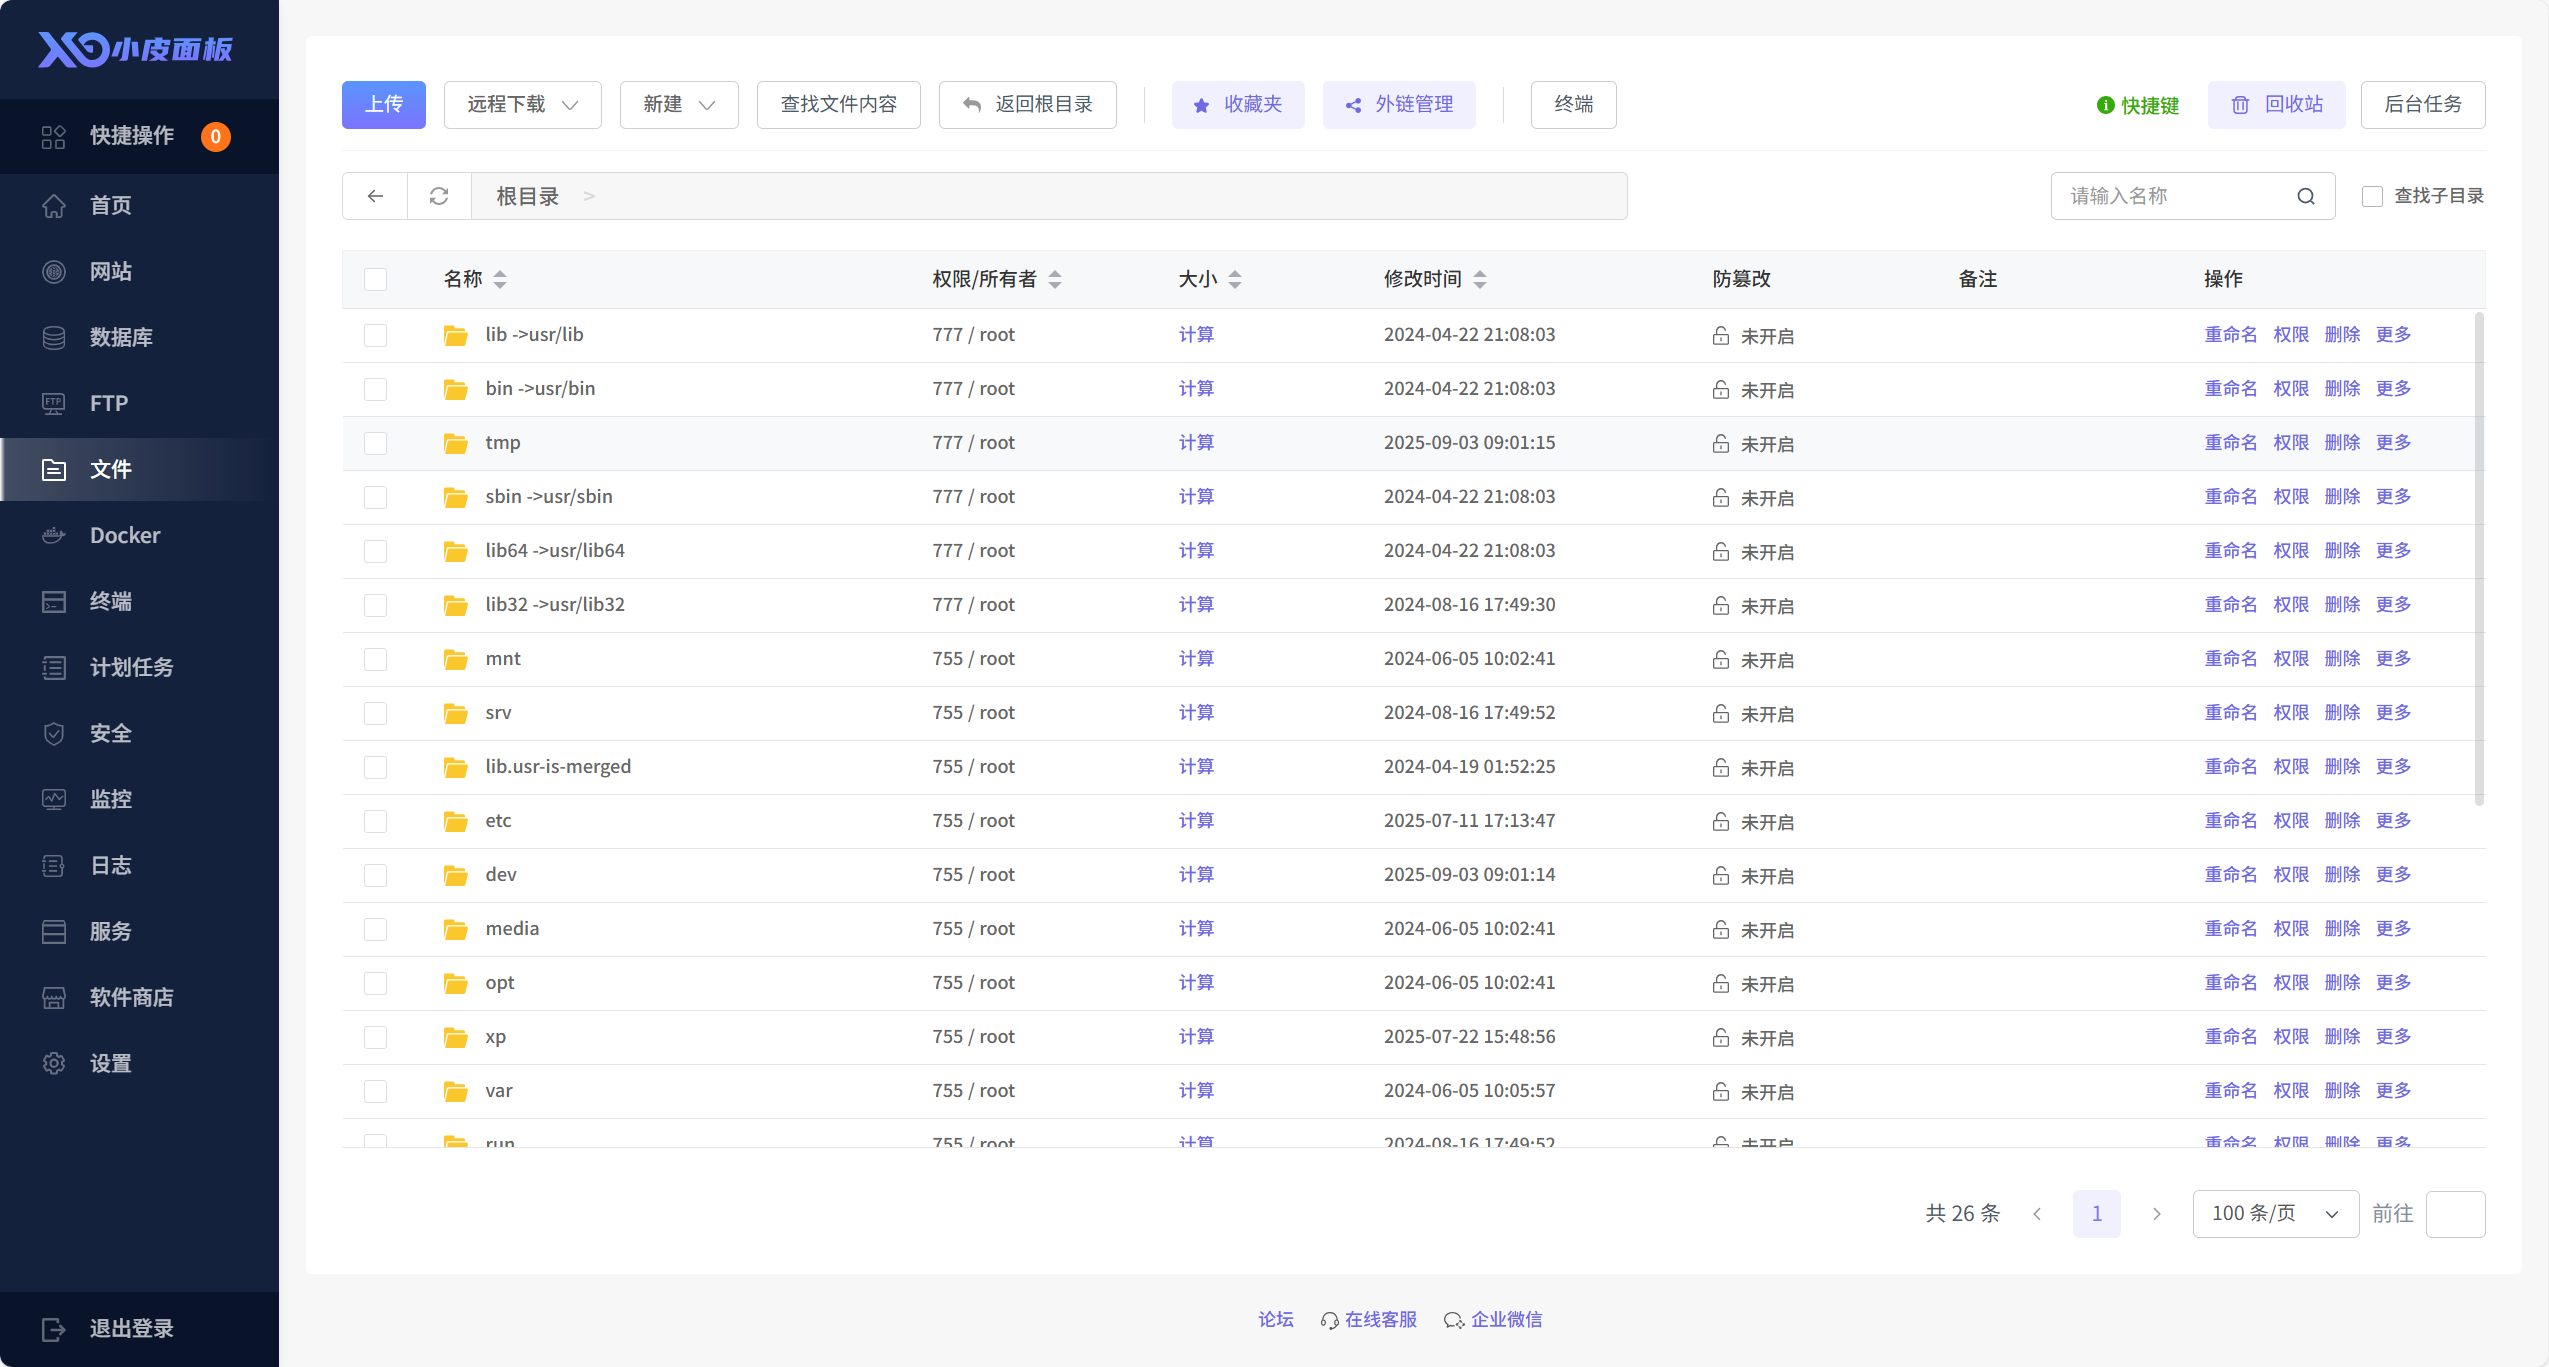Click the 快捷键 shortcut info icon
Viewport: 2549px width, 1367px height.
[x=2105, y=105]
